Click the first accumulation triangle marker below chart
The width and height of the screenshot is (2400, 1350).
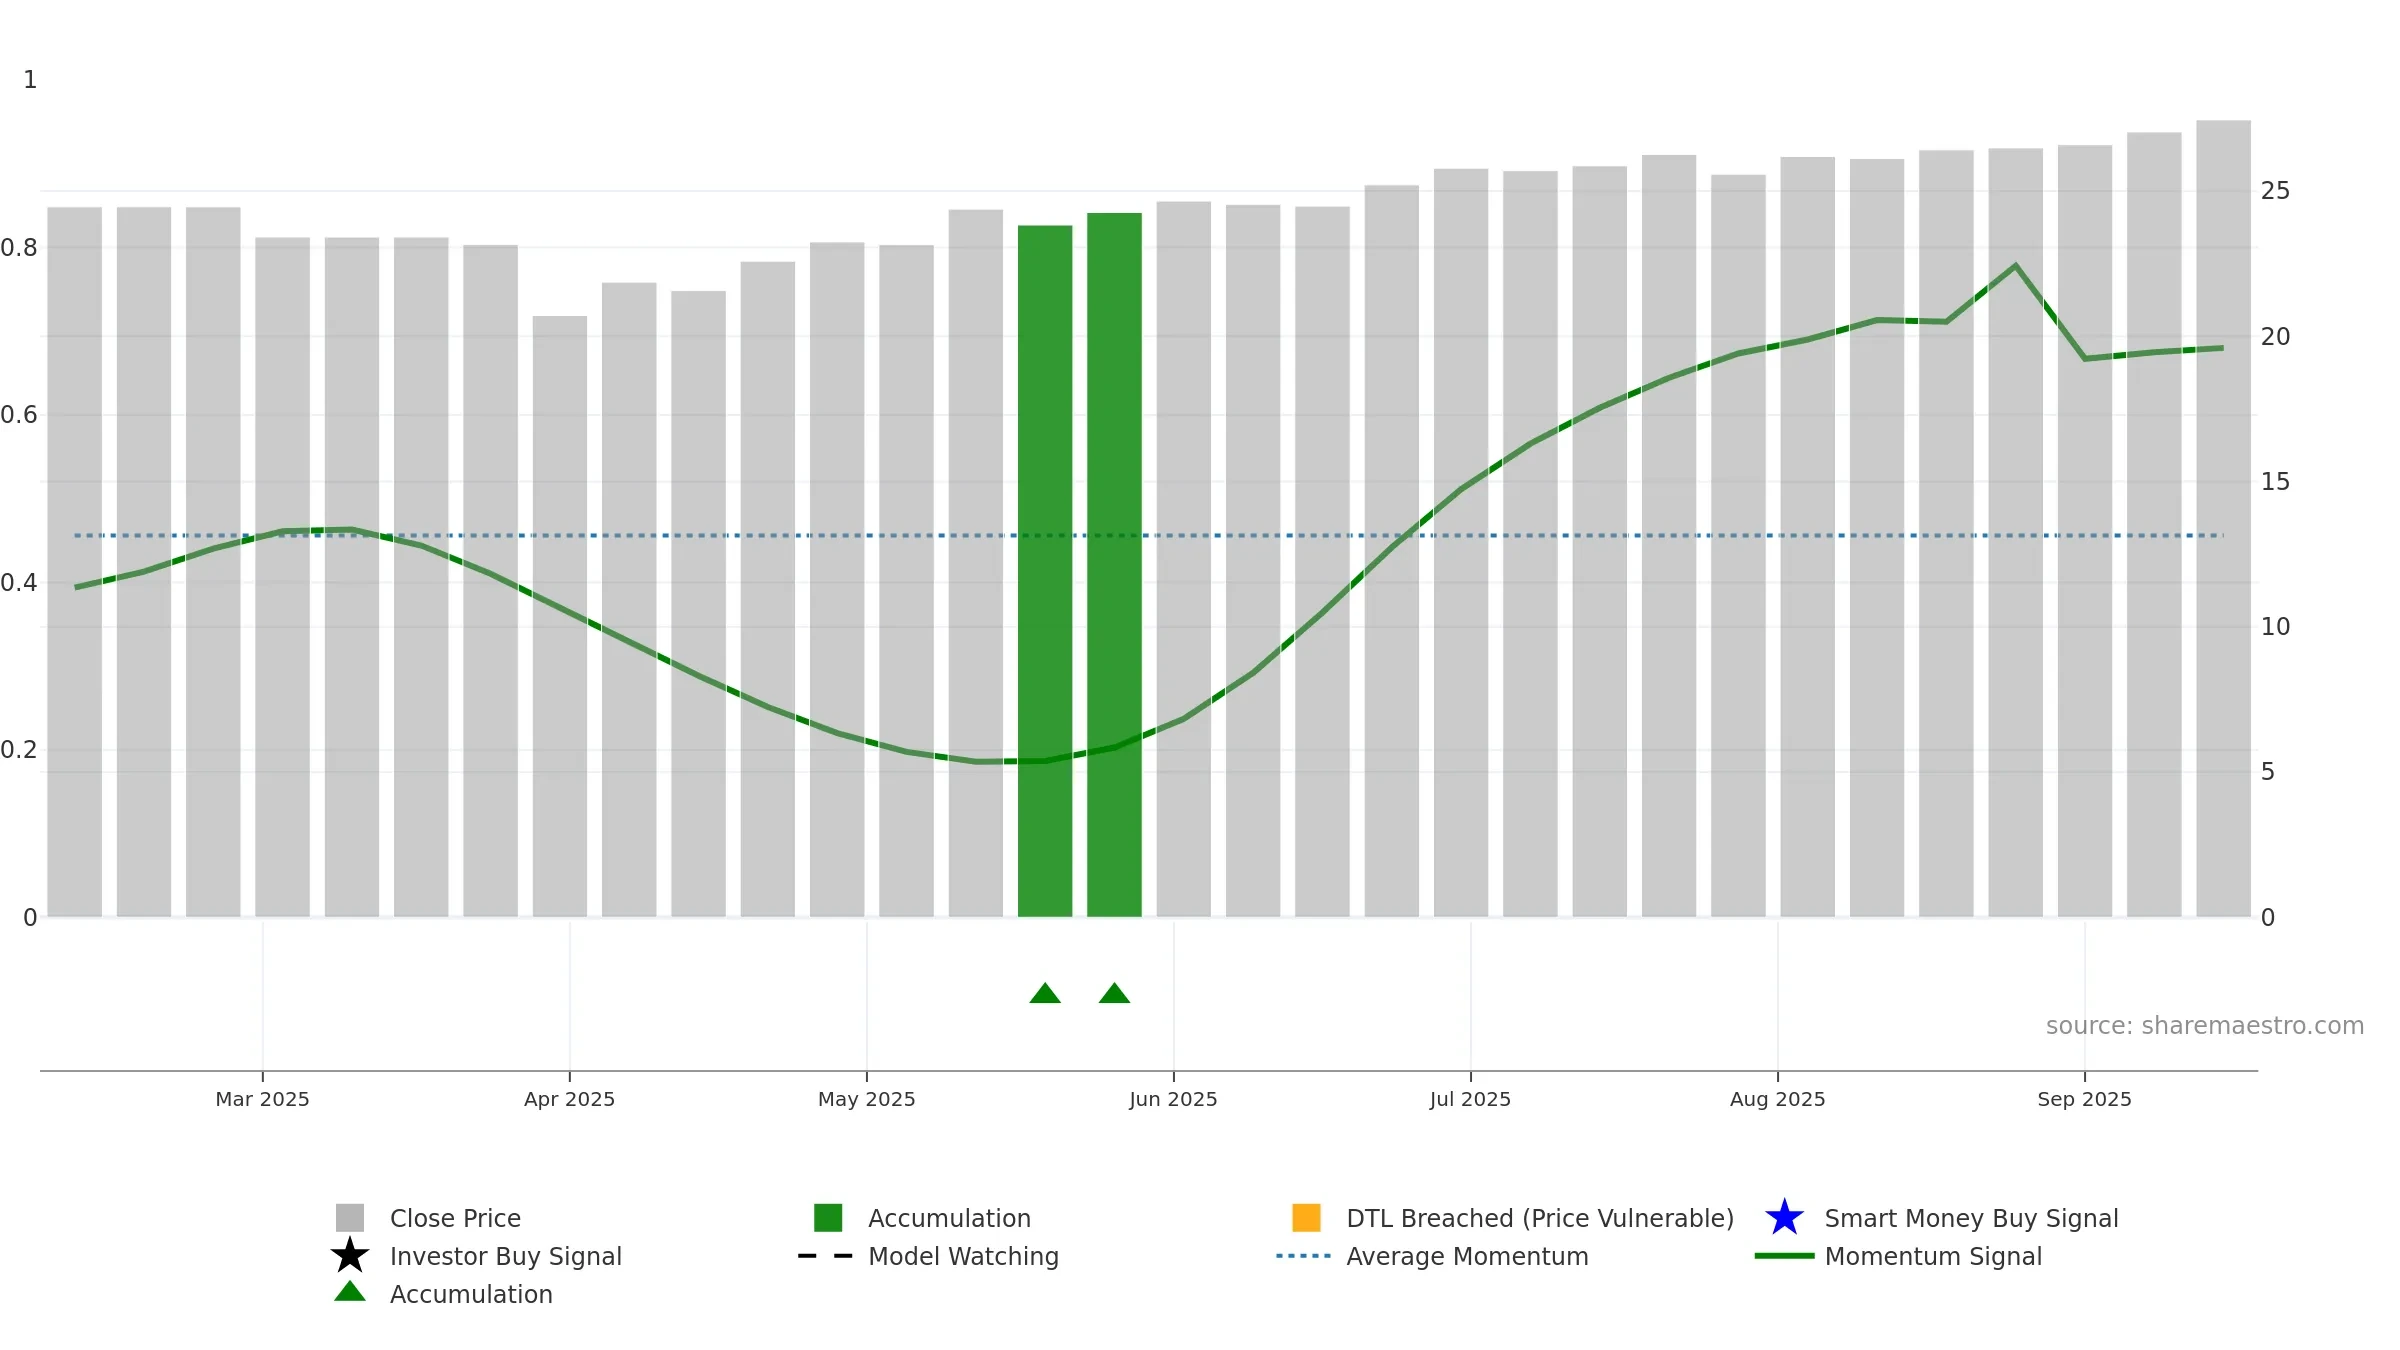1045,993
